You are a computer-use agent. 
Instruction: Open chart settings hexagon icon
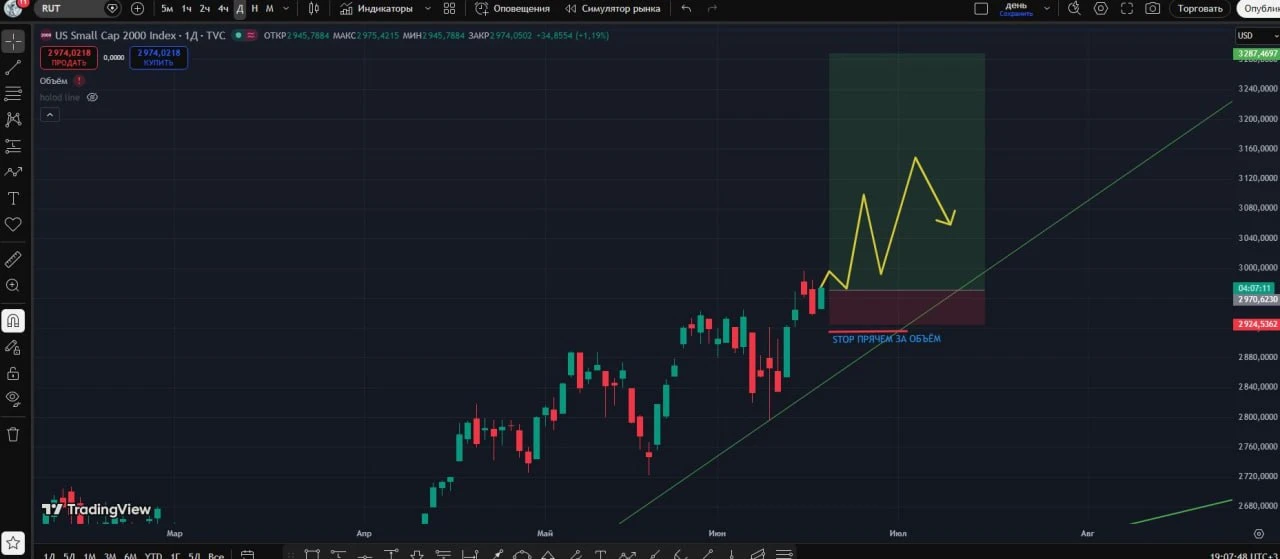1101,8
